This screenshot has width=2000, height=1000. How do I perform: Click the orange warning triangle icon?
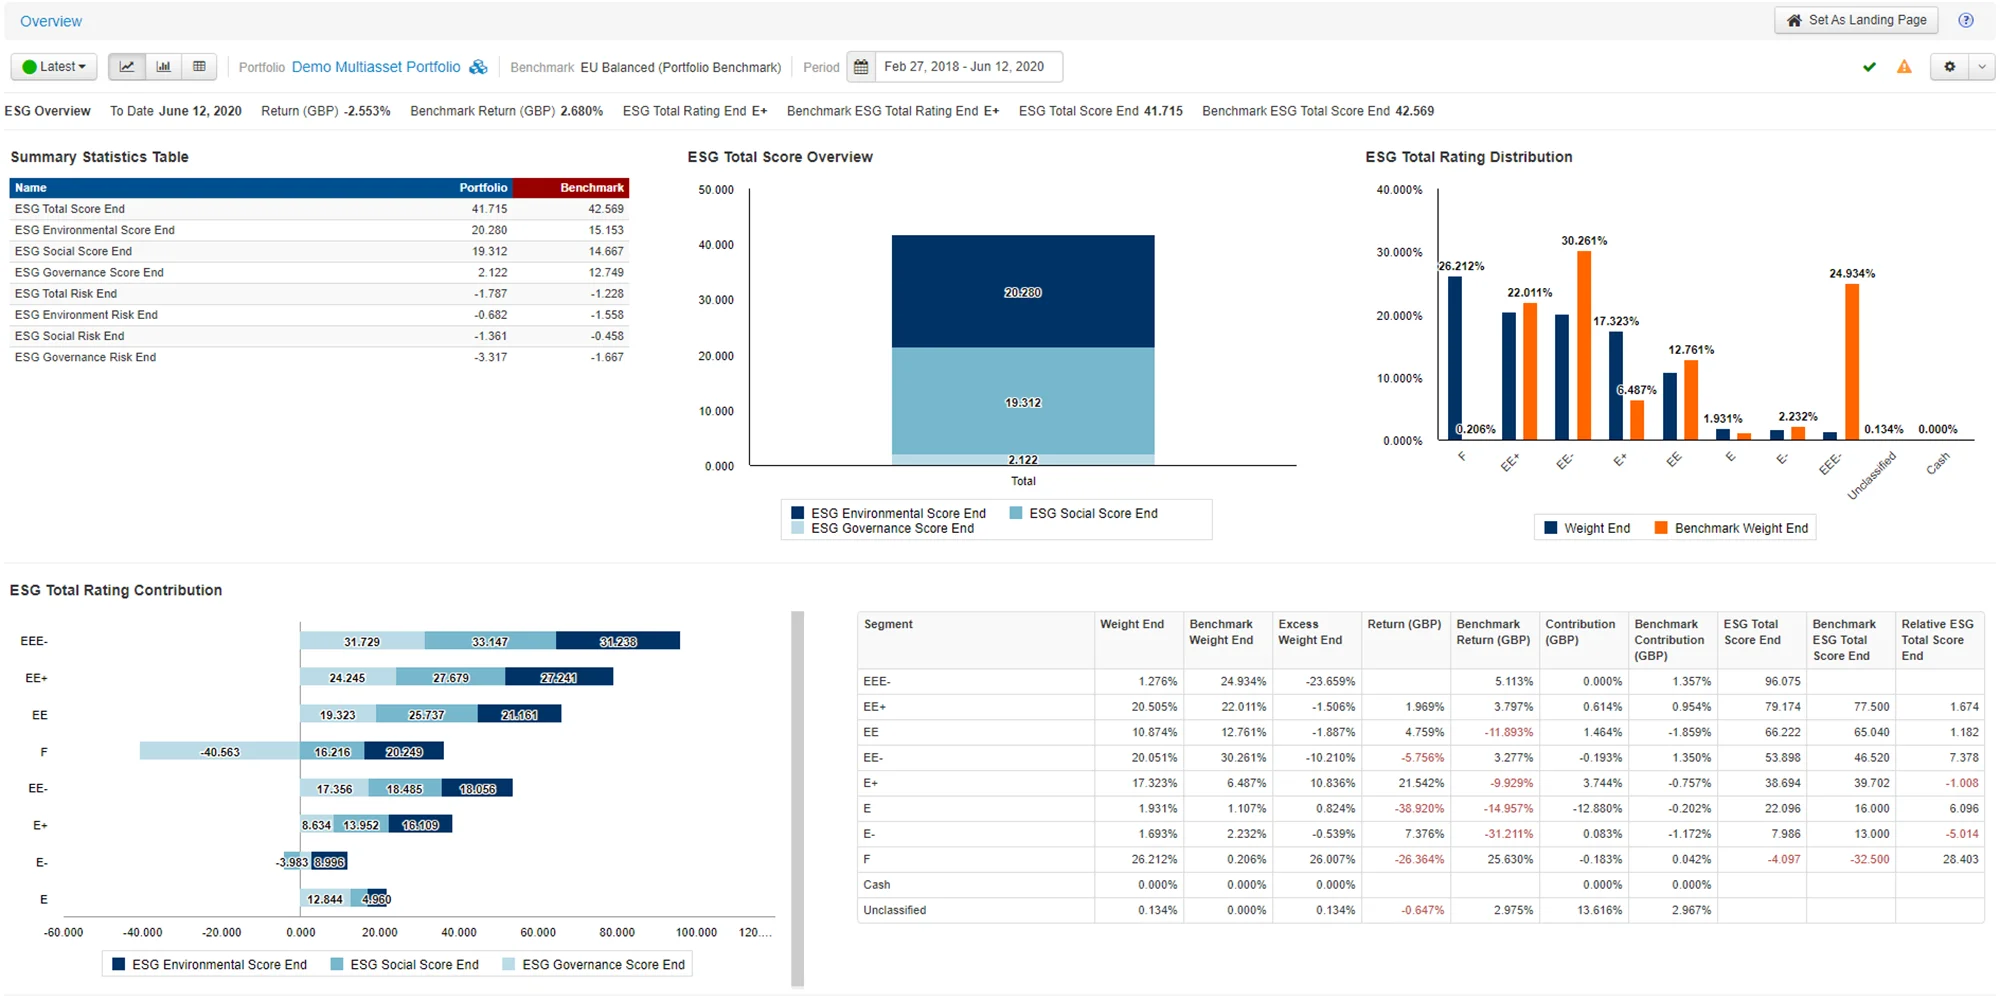pos(1904,67)
